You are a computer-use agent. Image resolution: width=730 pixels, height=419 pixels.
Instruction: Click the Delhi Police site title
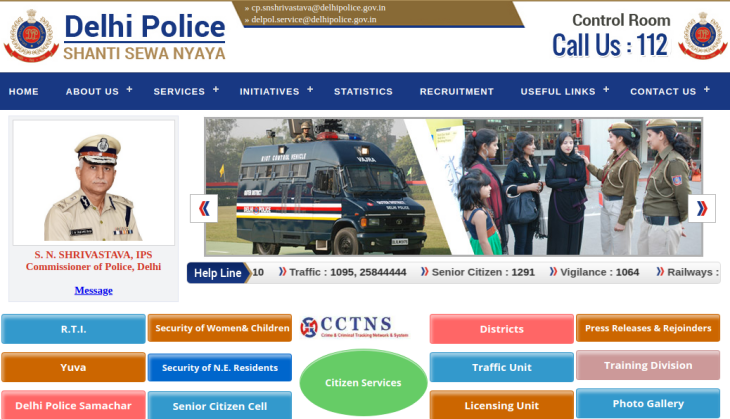(145, 27)
